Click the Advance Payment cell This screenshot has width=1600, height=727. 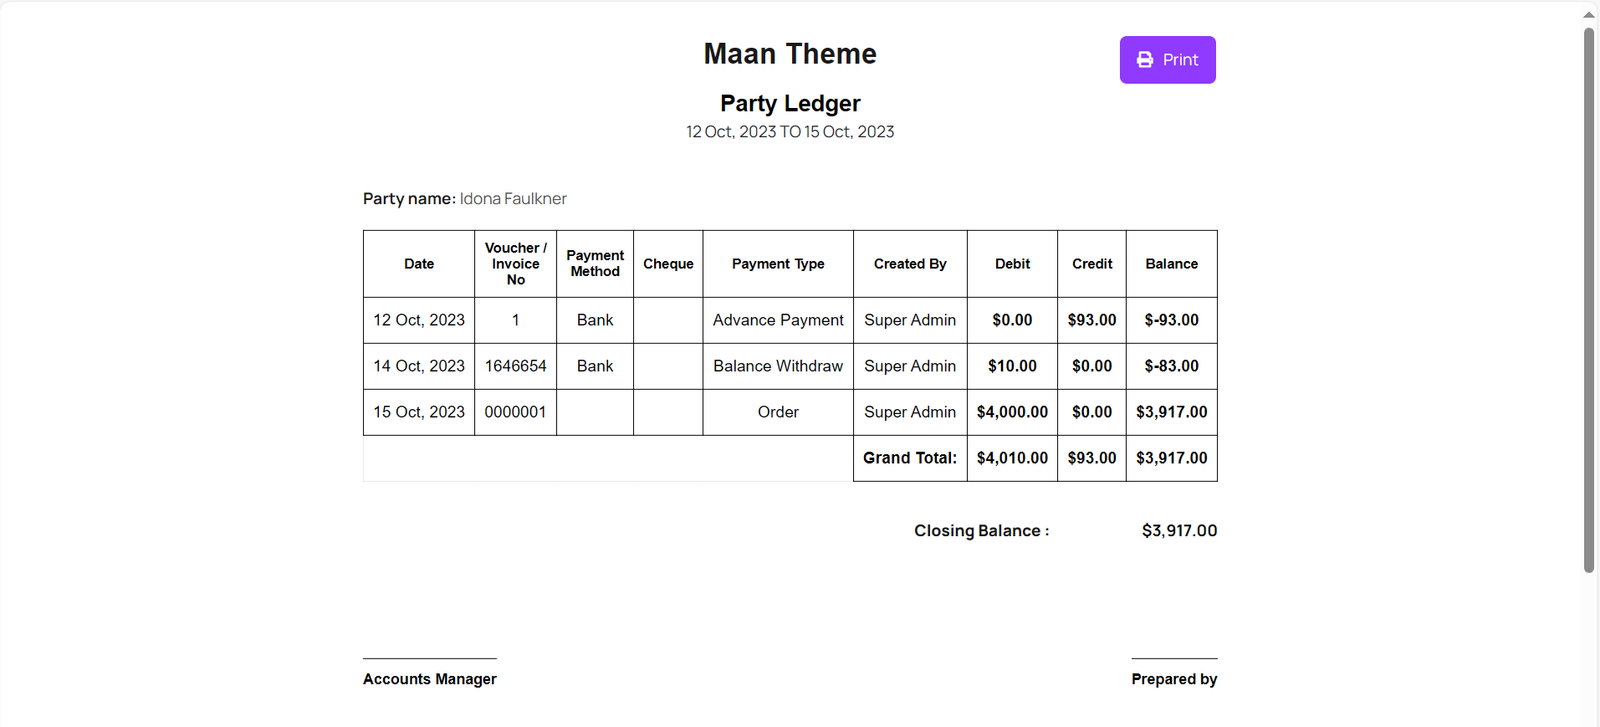778,320
